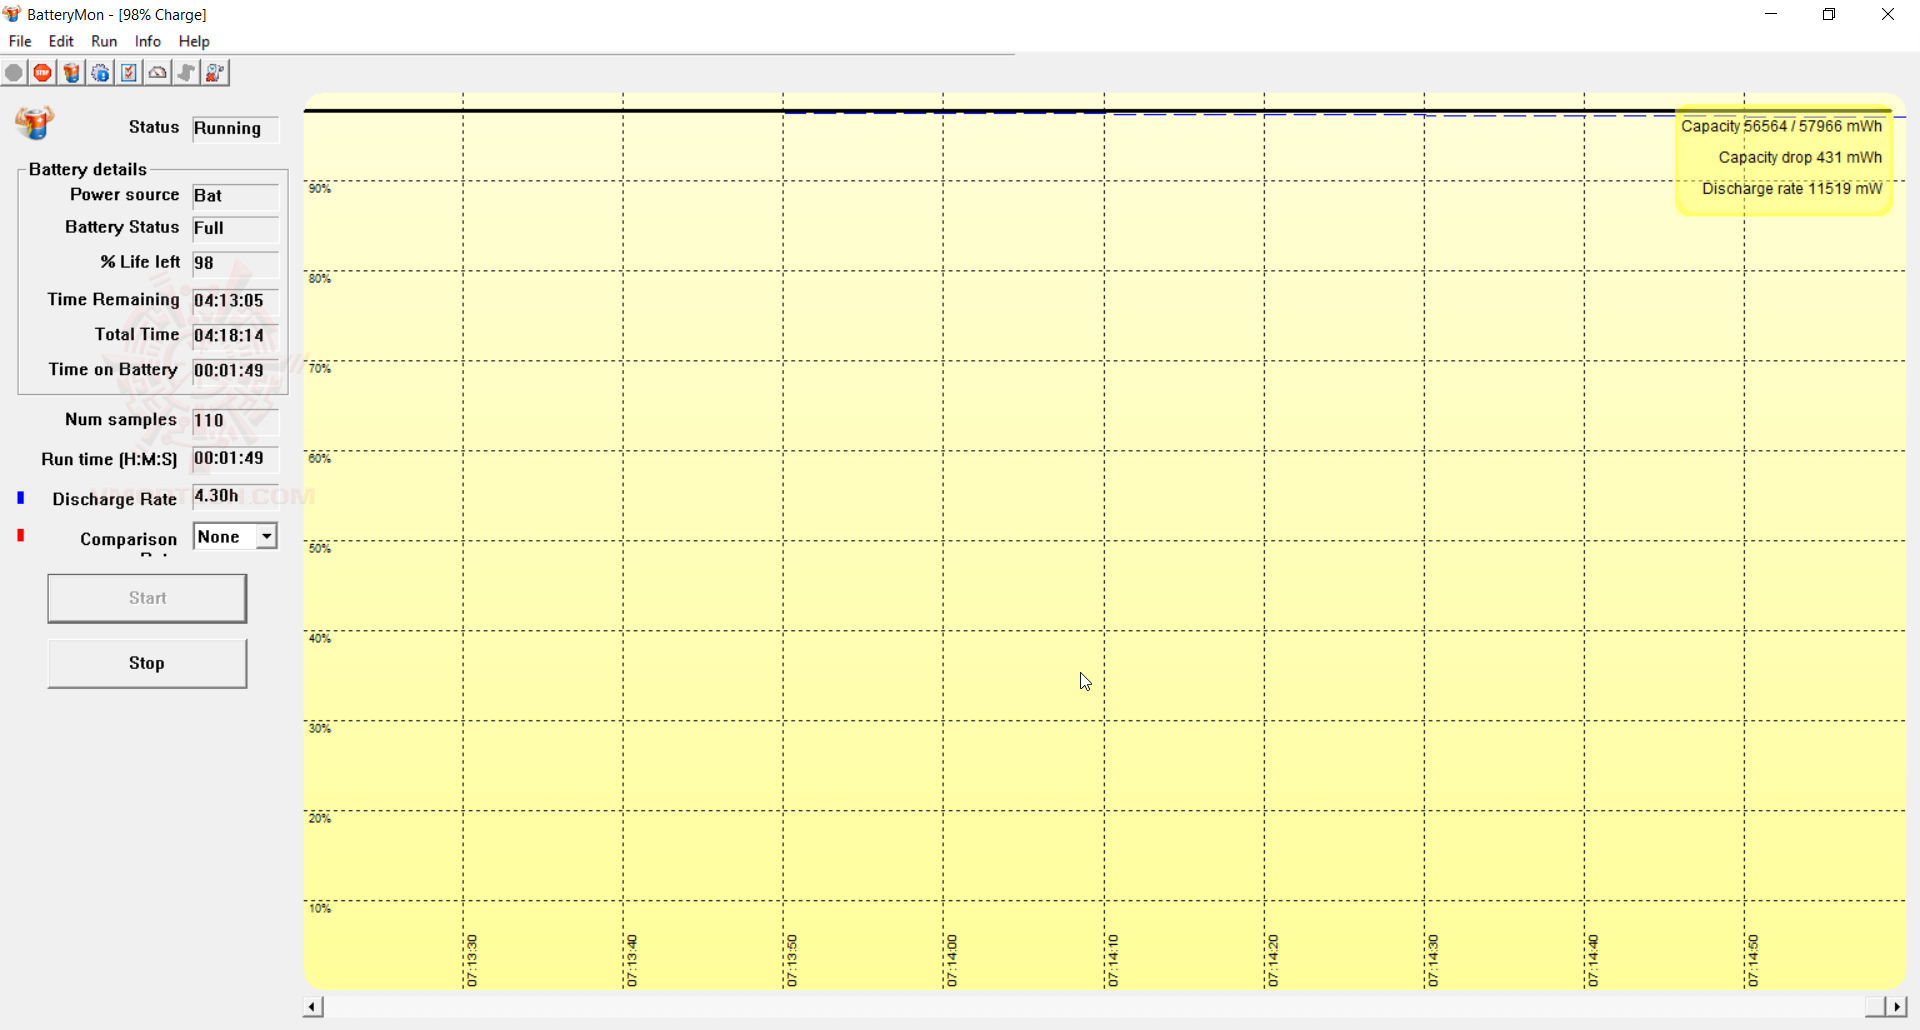Click the Total Time value 04:18:14
Viewport: 1920px width, 1030px height.
coord(235,336)
